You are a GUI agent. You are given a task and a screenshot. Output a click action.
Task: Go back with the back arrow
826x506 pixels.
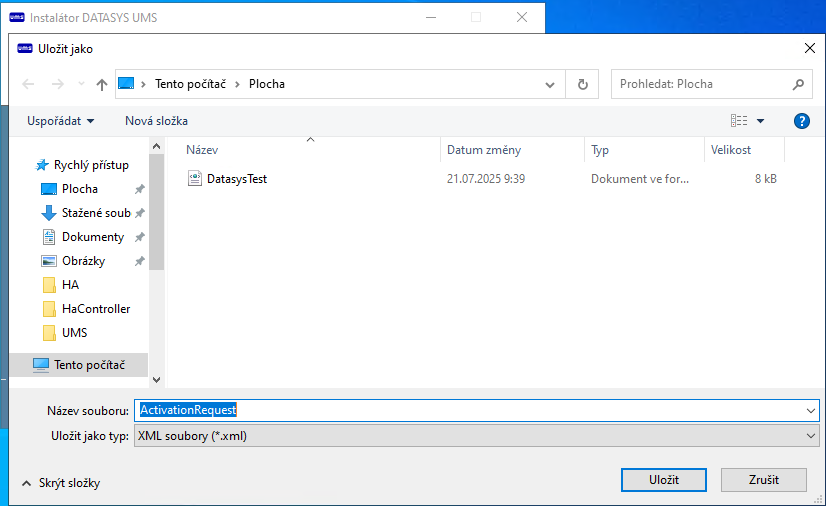28,84
